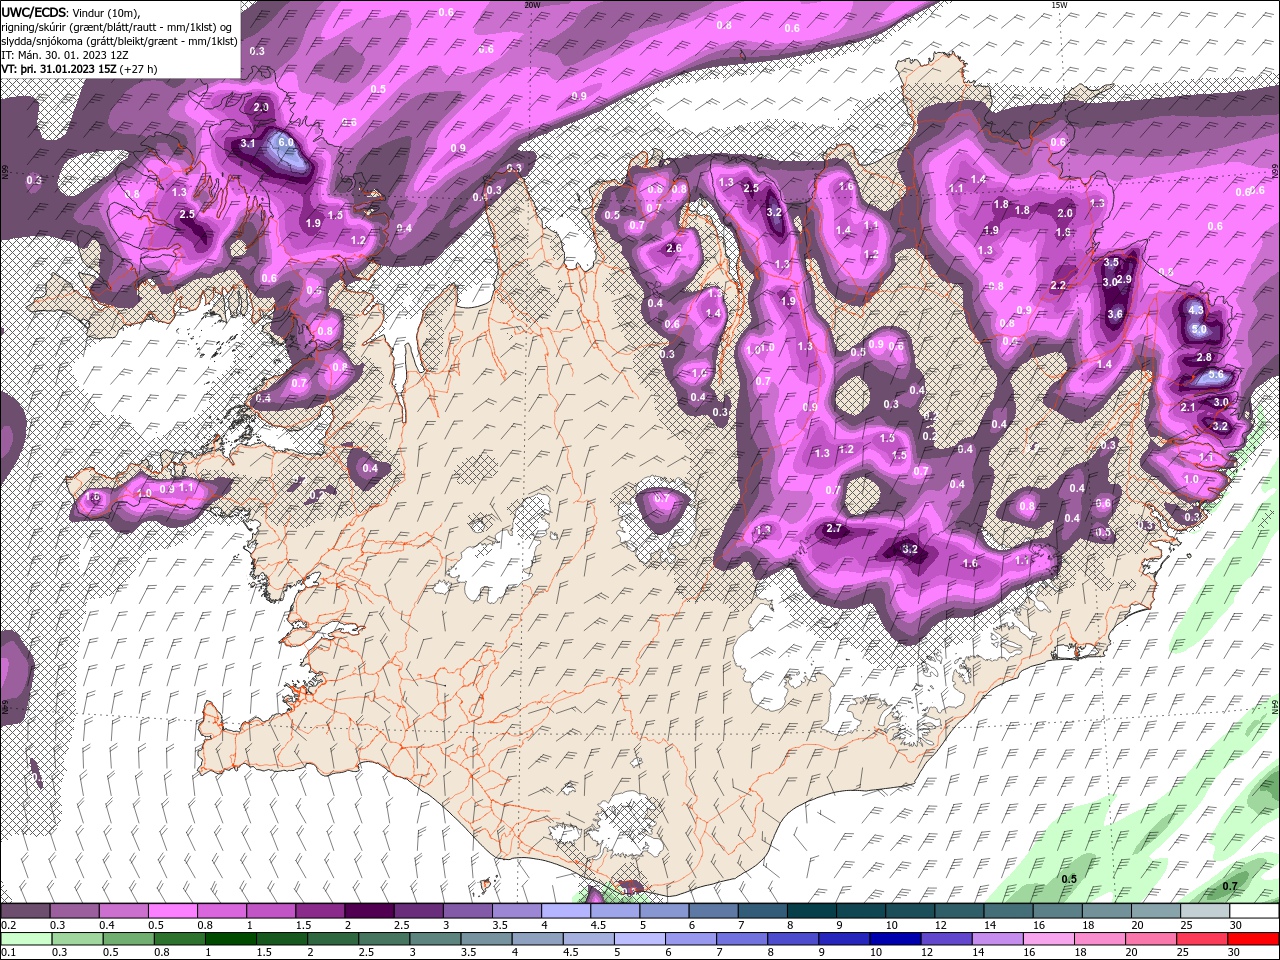Click the UWC/ECDS title in the header box
The image size is (1280, 960).
coord(34,11)
